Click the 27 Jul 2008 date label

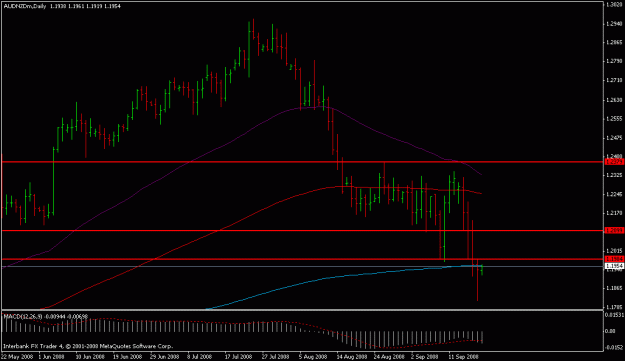point(275,357)
